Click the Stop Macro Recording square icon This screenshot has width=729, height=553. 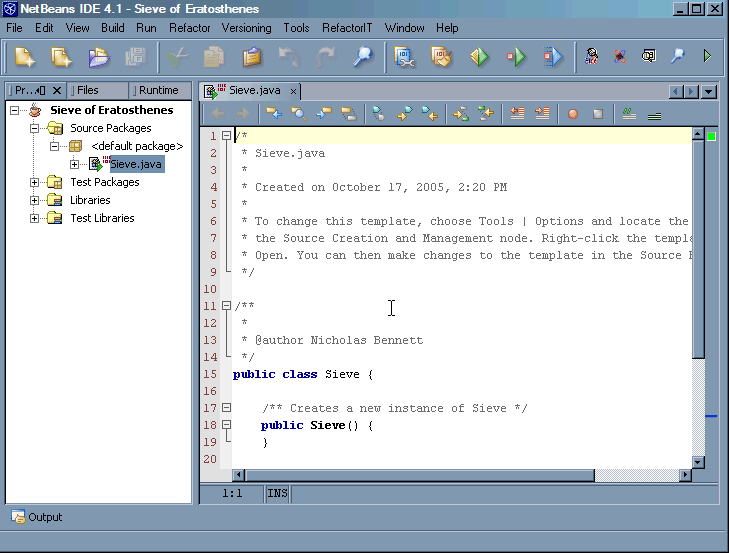598,114
